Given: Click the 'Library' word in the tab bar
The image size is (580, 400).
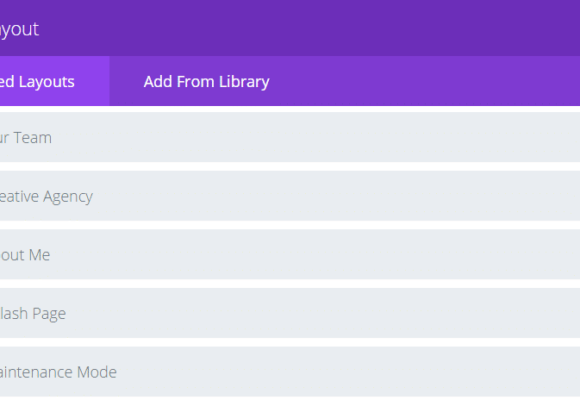Looking at the screenshot, I should point(244,82).
